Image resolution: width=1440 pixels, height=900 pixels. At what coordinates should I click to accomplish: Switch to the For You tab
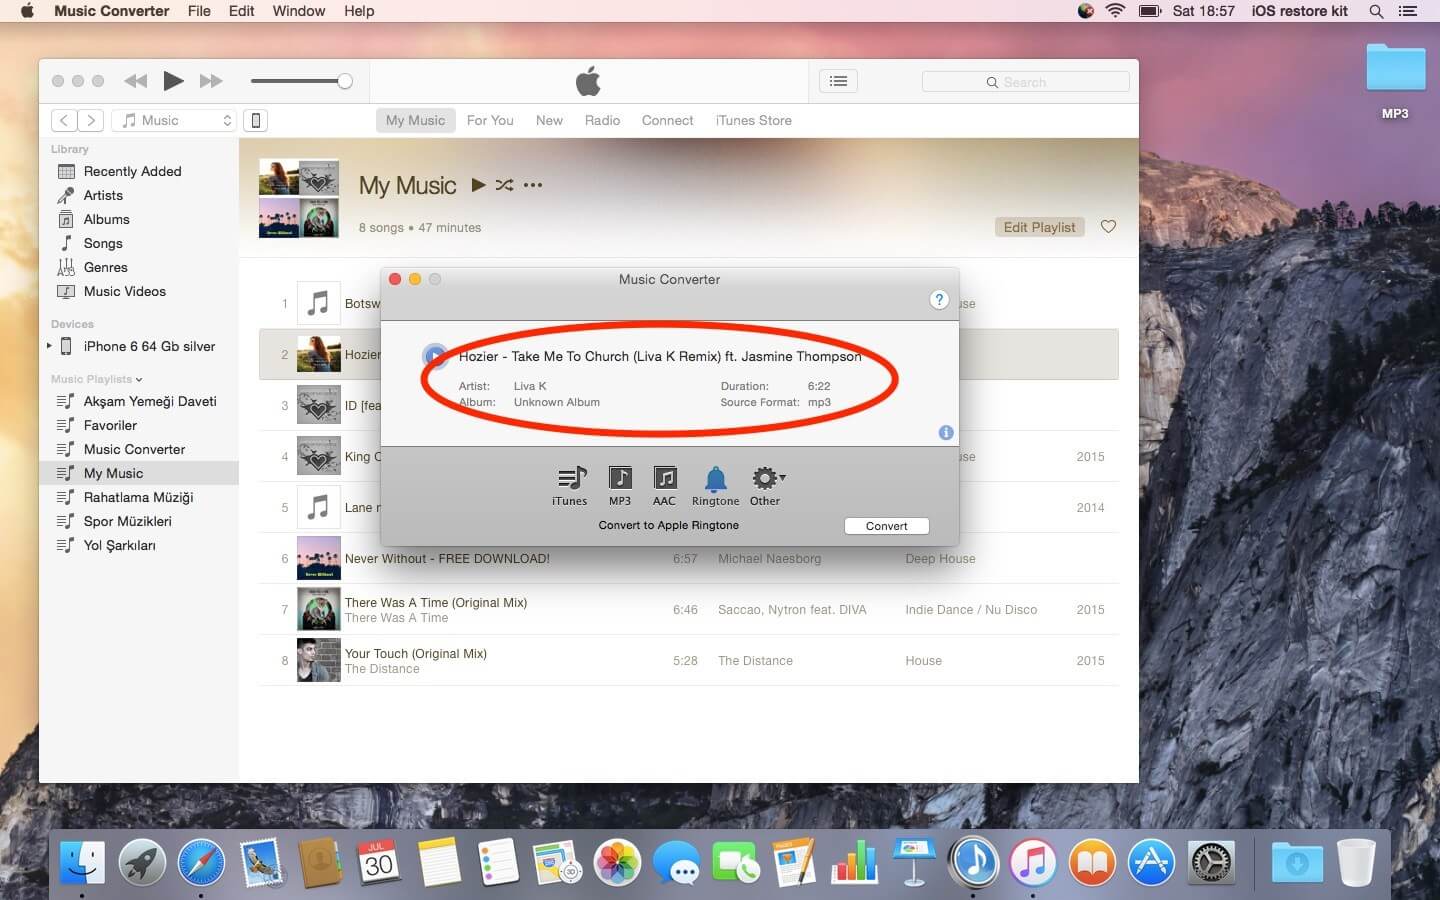pos(490,120)
